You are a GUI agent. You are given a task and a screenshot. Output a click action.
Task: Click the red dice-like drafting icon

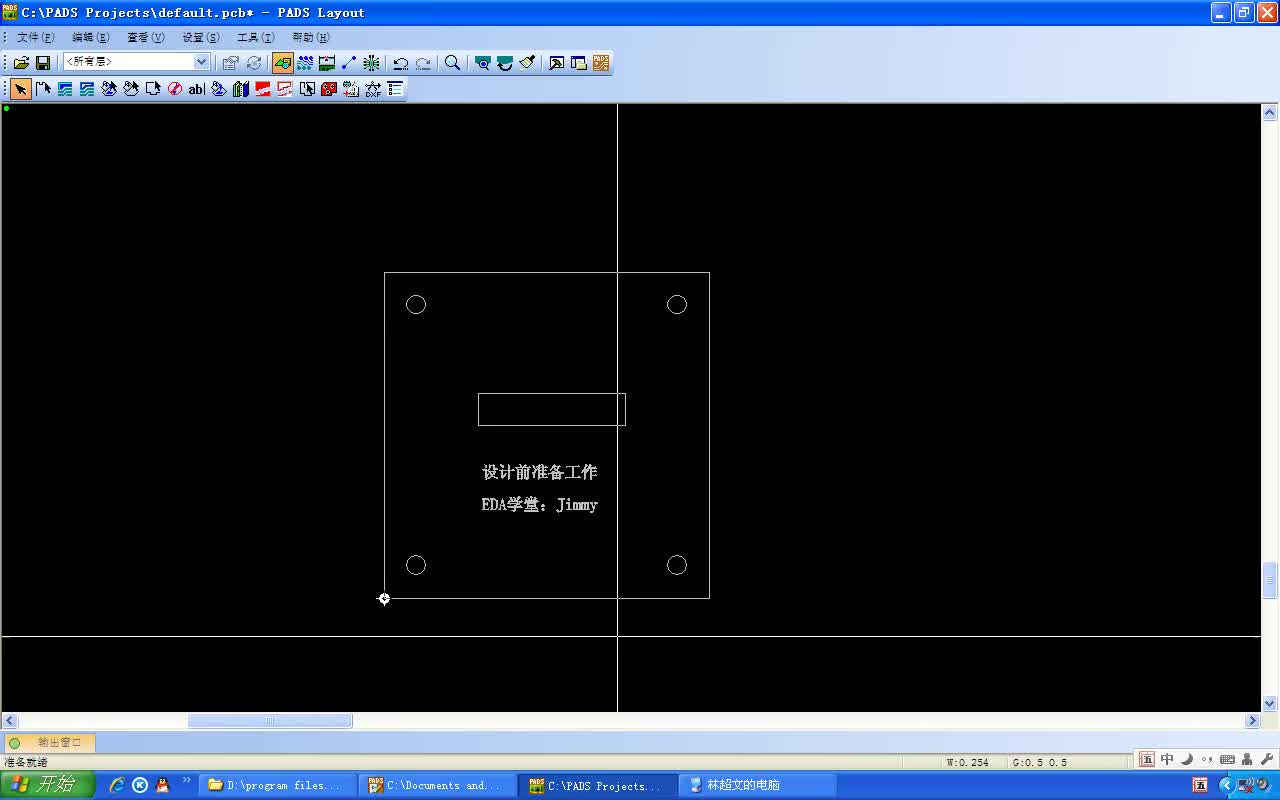pyautogui.click(x=329, y=89)
